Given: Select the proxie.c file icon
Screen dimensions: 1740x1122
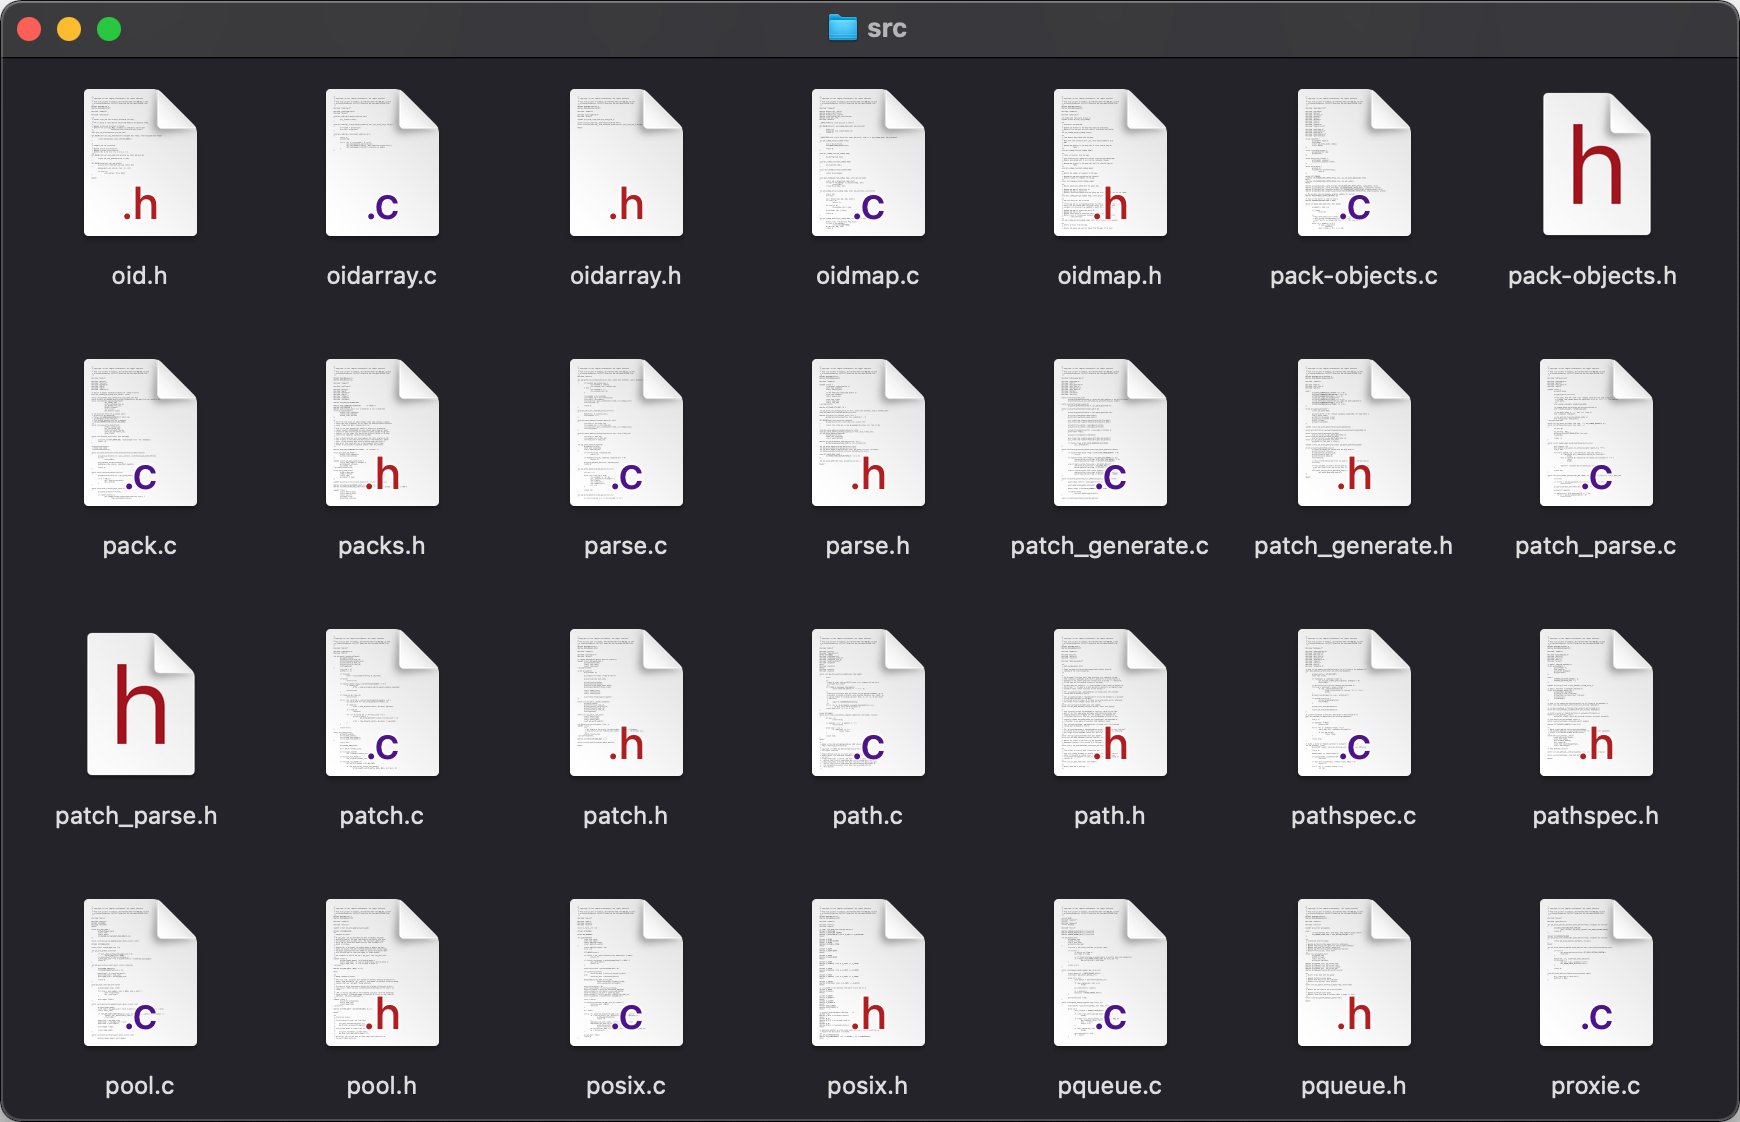Looking at the screenshot, I should point(1596,973).
